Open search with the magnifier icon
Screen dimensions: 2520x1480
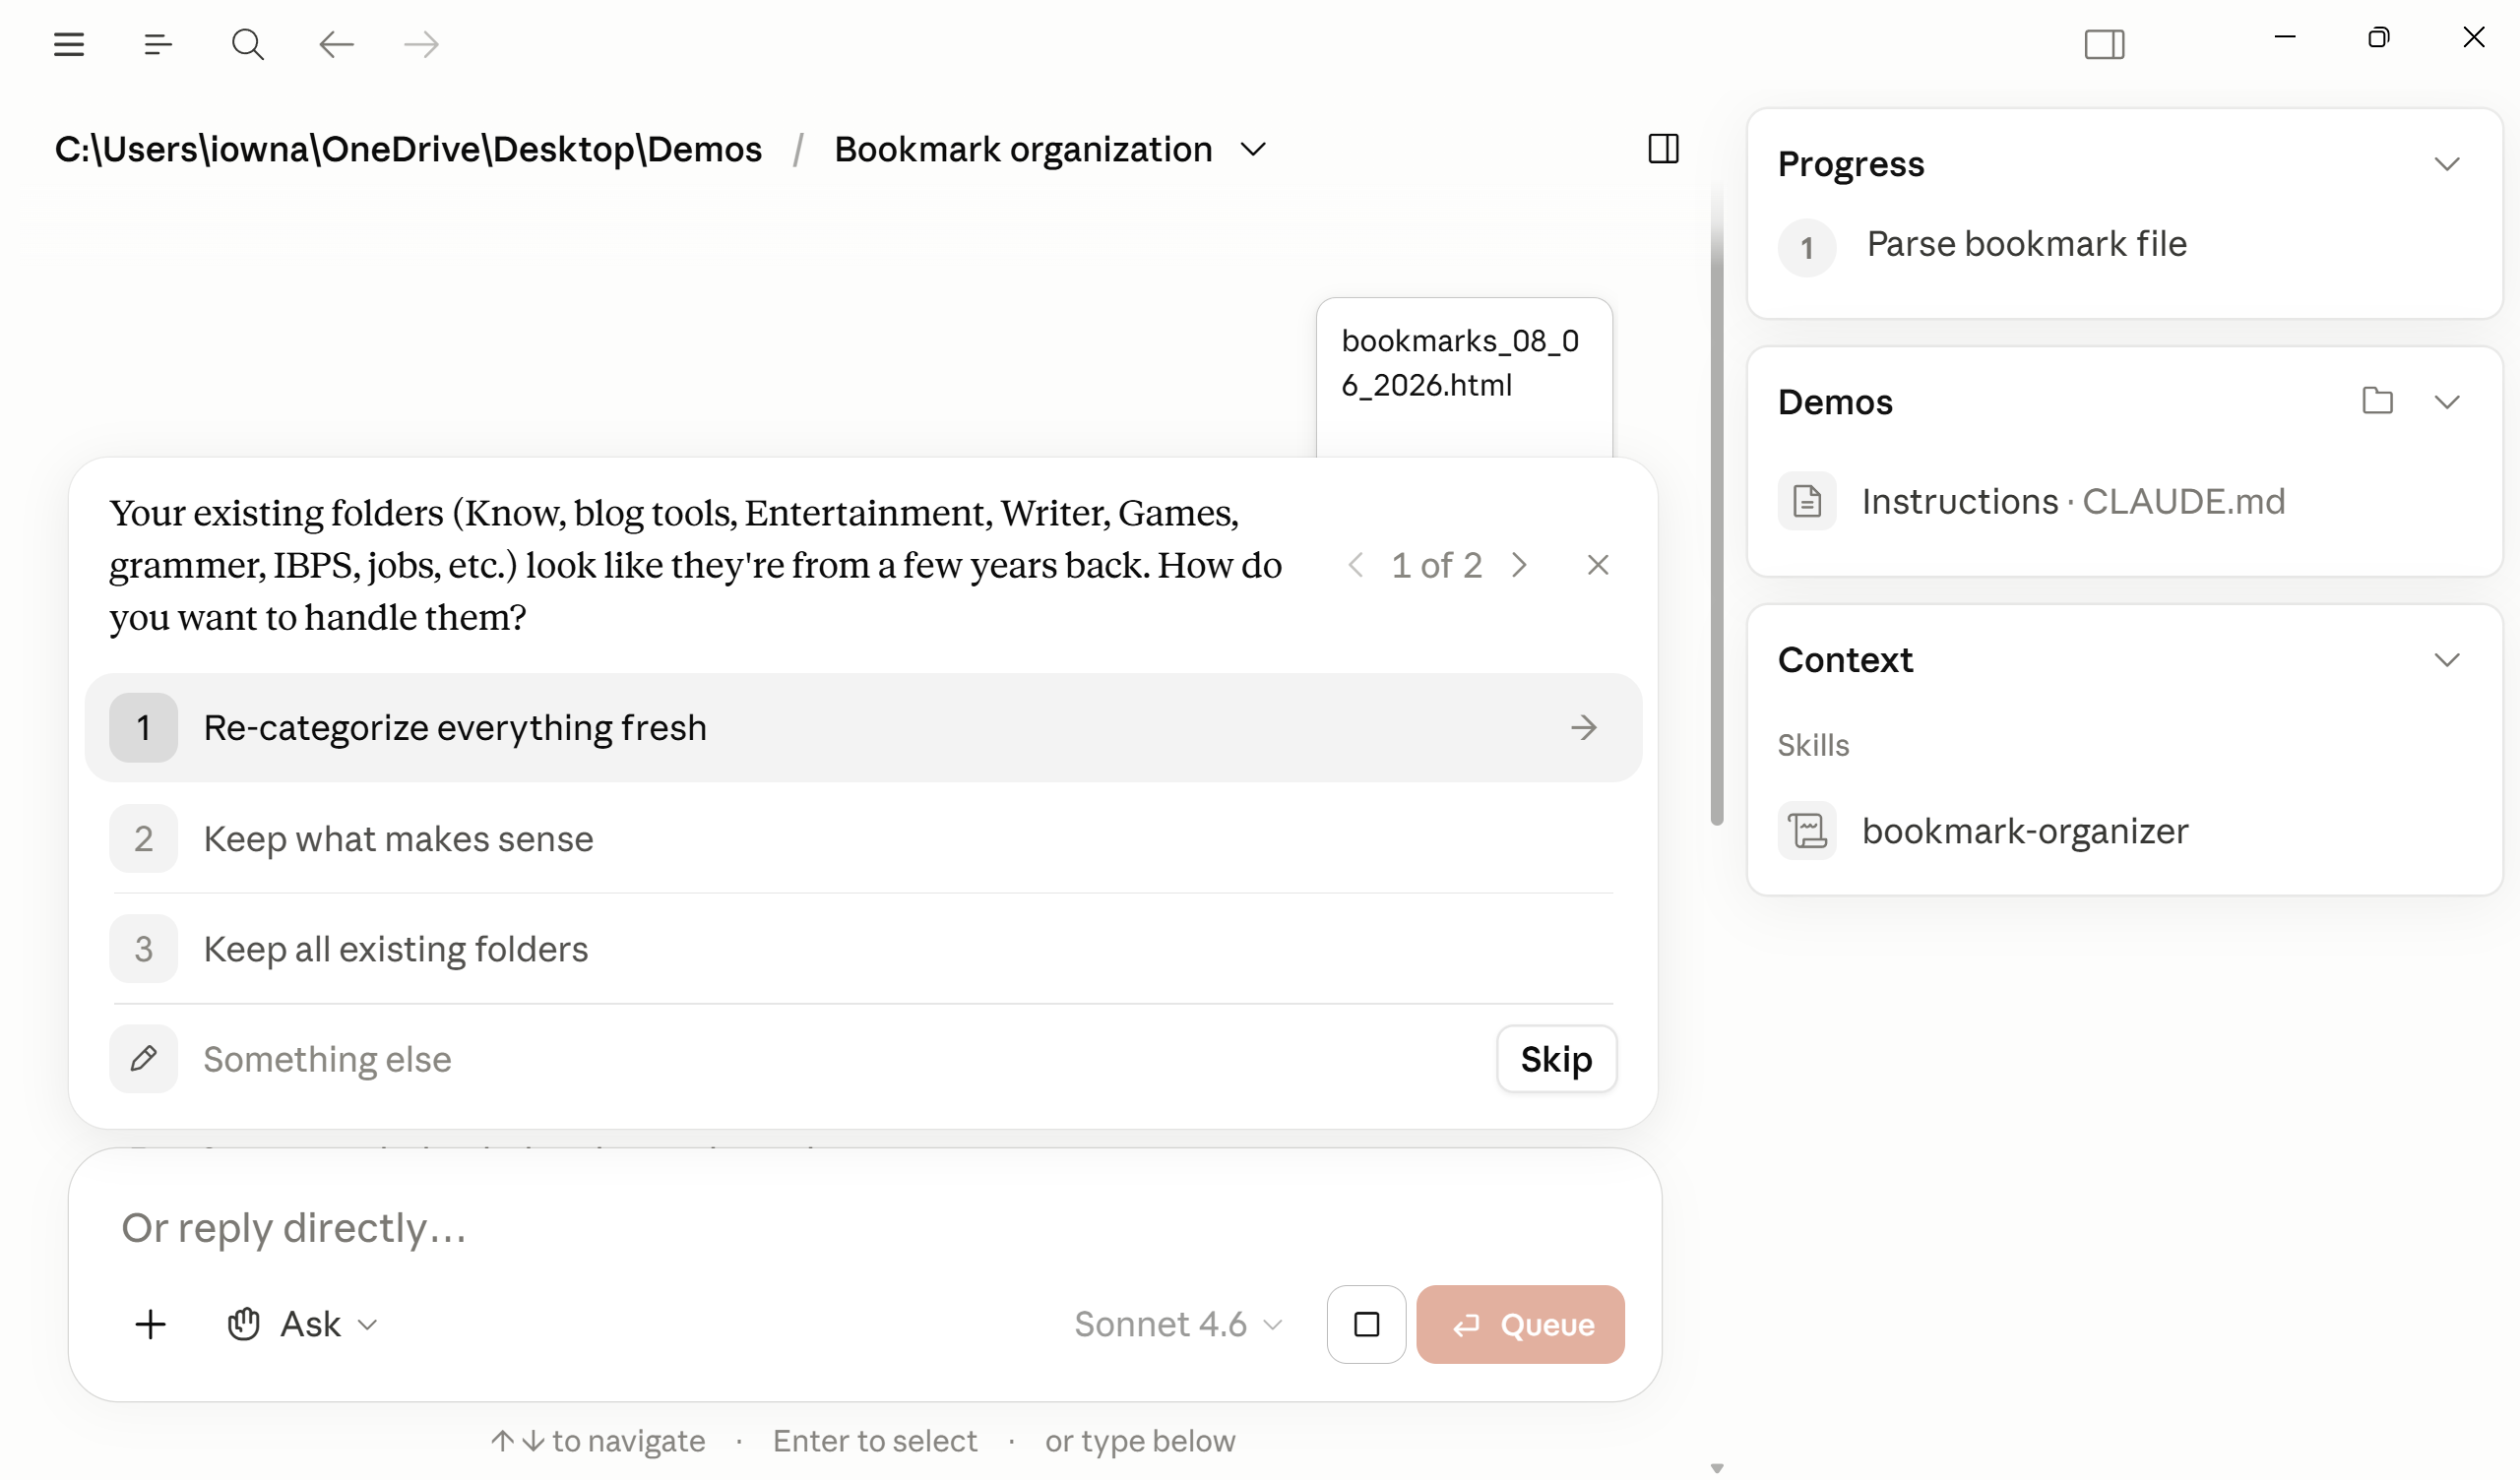[247, 44]
